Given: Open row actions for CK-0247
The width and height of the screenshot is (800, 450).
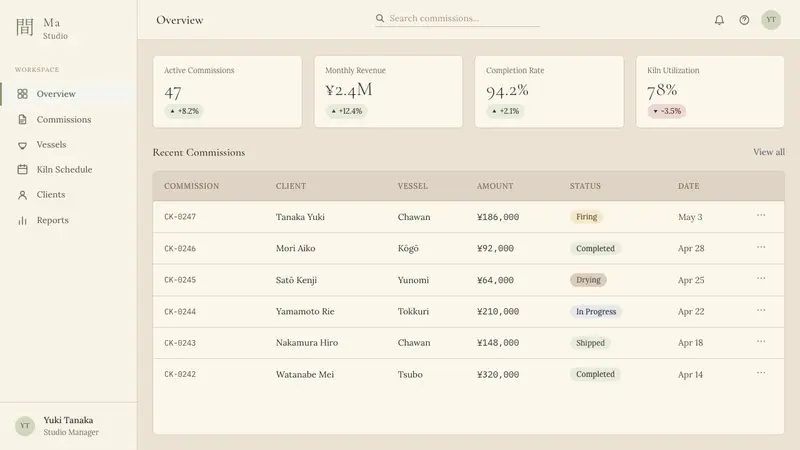Looking at the screenshot, I should (761, 215).
